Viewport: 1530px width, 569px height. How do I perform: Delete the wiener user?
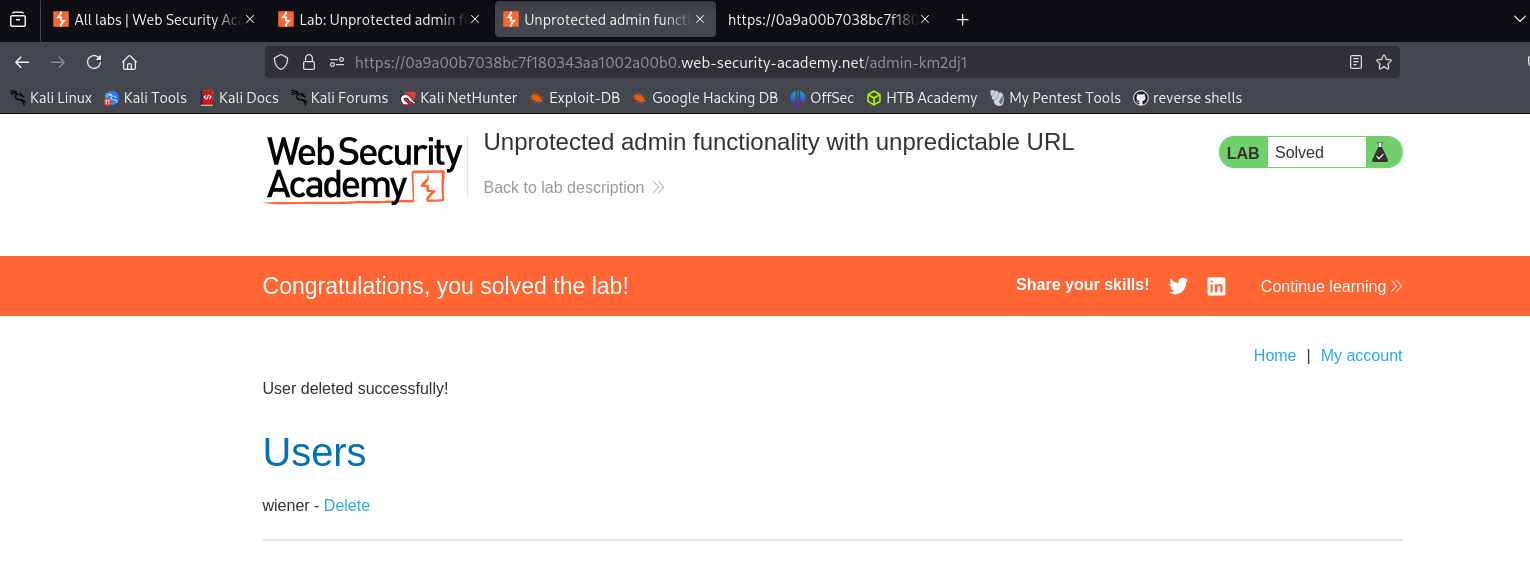coord(346,506)
